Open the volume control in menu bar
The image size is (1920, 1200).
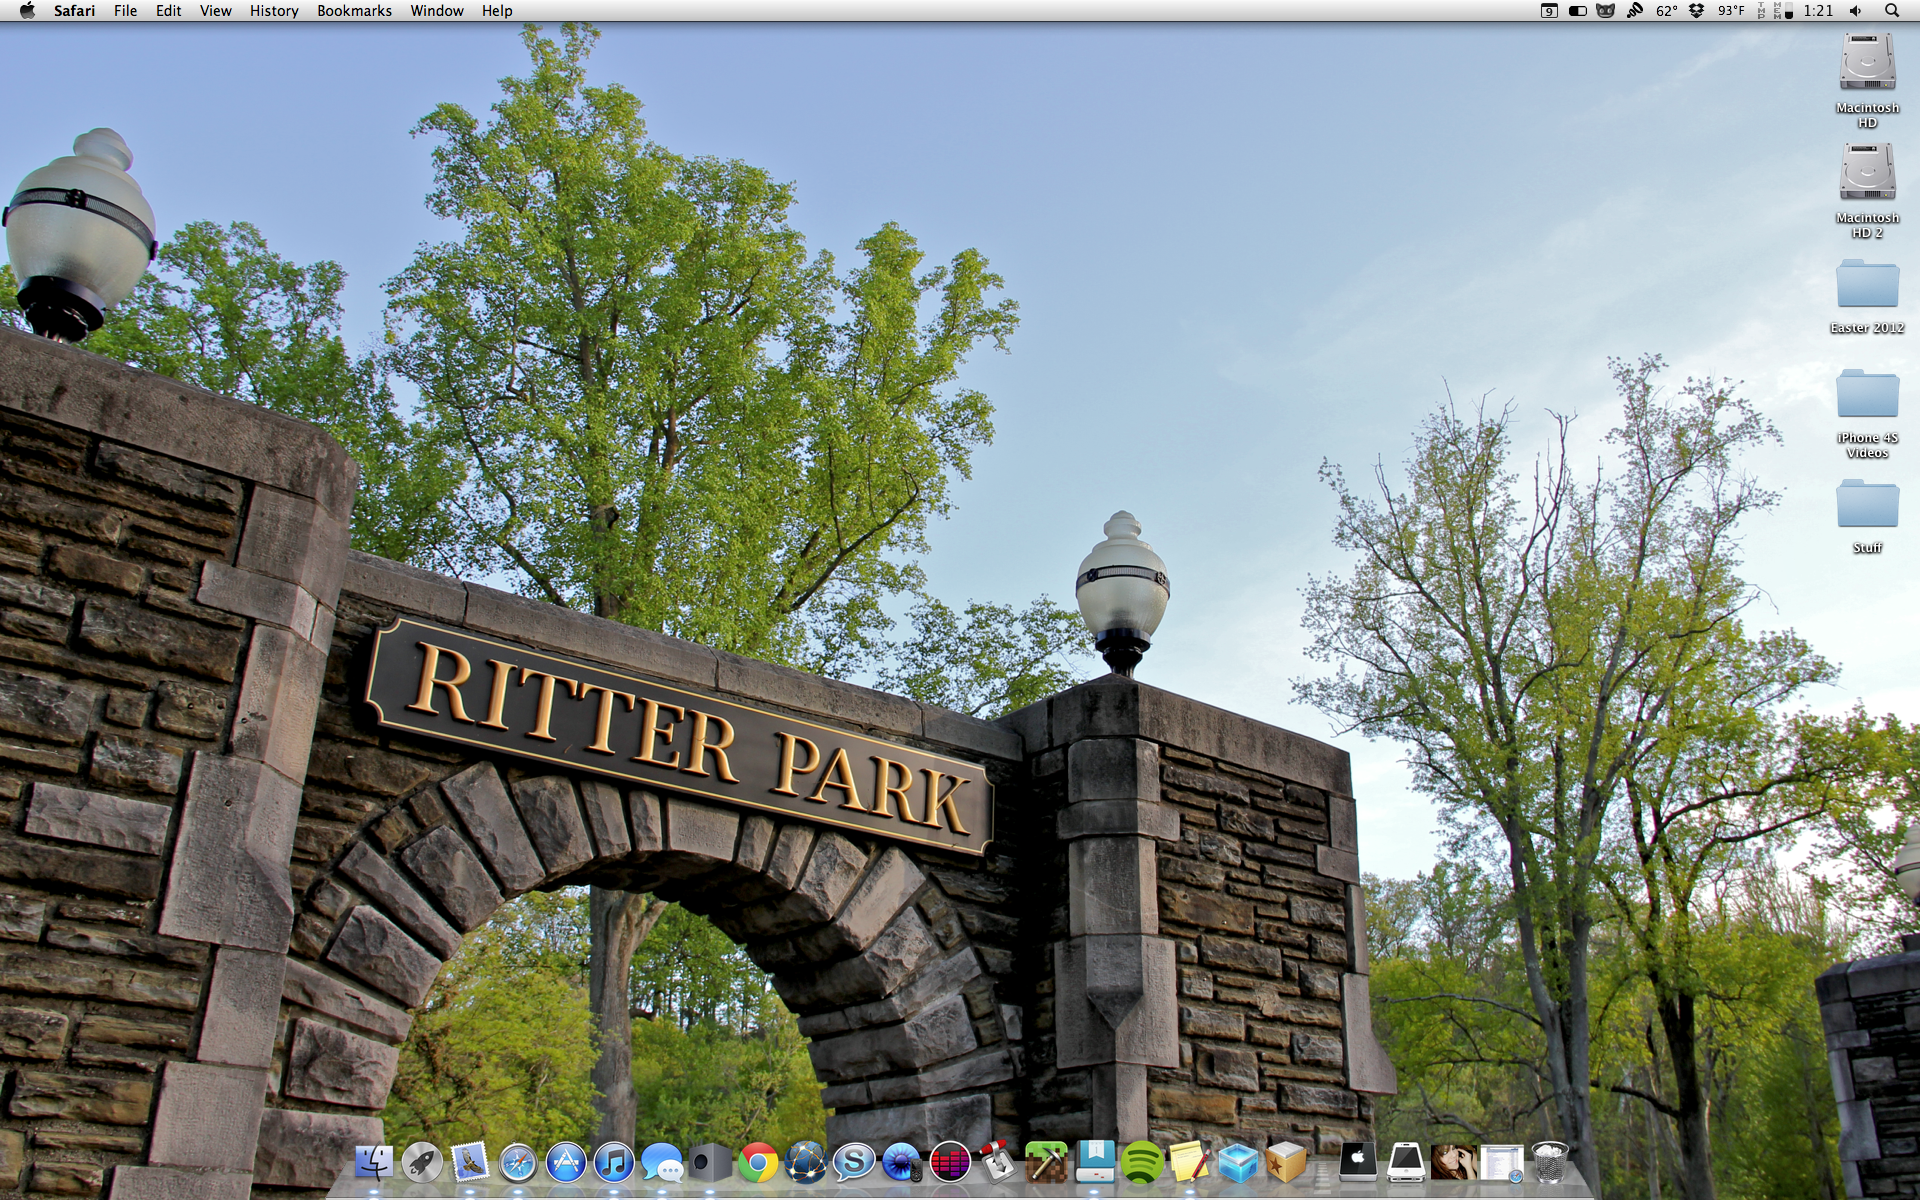click(1856, 11)
